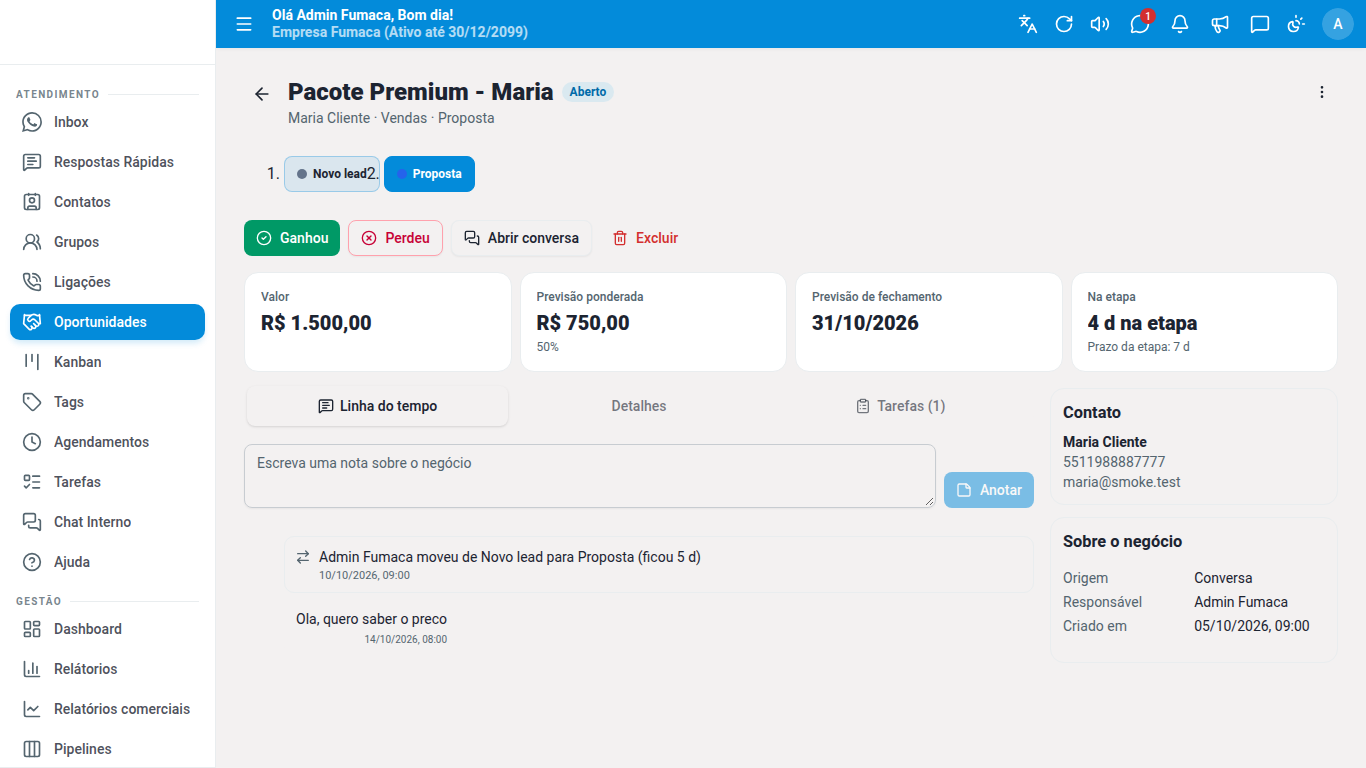This screenshot has height=768, width=1366.
Task: Open the user avatar menu "A"
Action: click(1338, 24)
